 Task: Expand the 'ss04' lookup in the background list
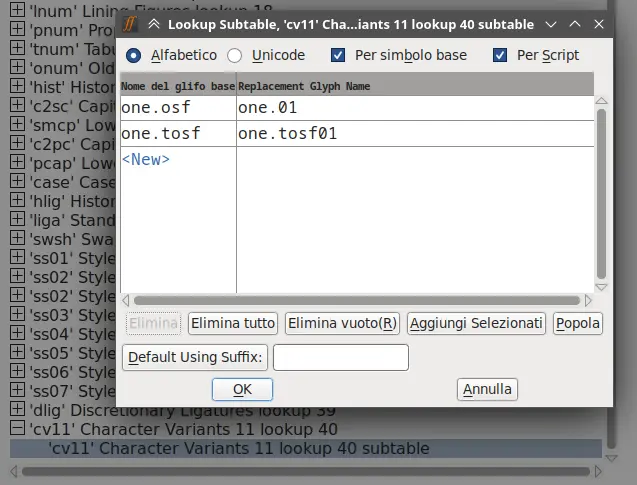(x=17, y=333)
